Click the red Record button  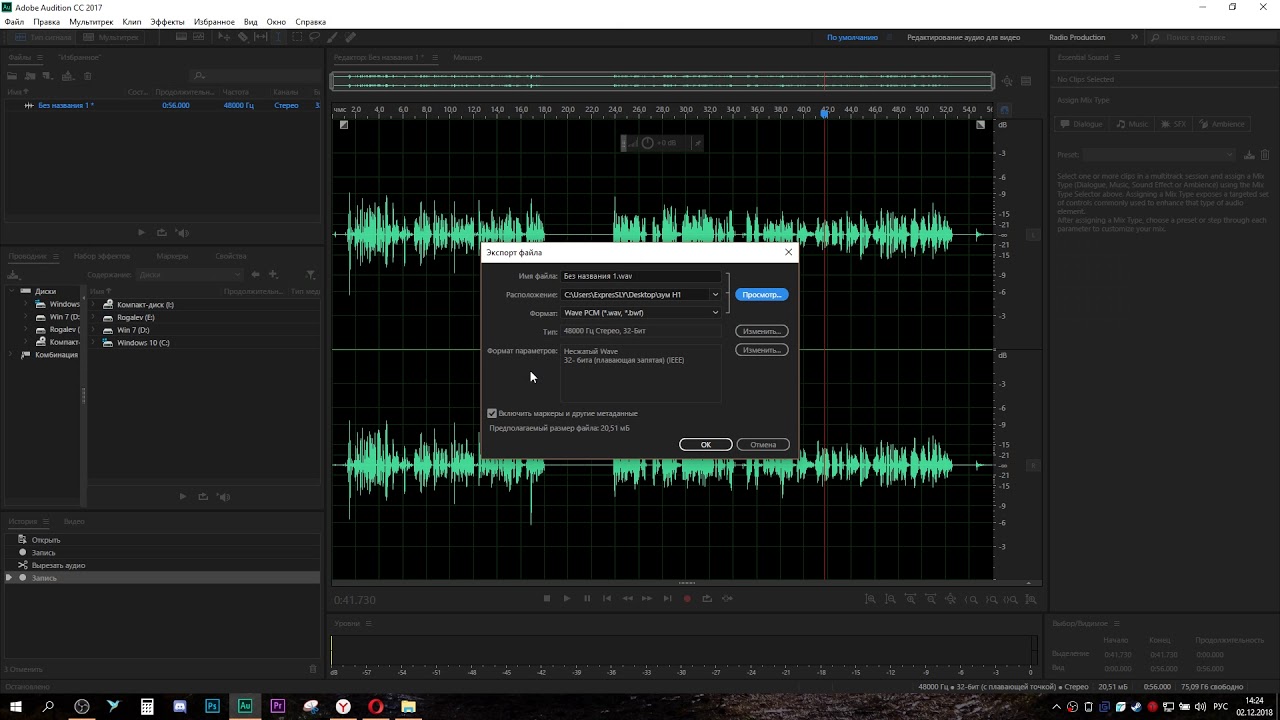point(687,598)
